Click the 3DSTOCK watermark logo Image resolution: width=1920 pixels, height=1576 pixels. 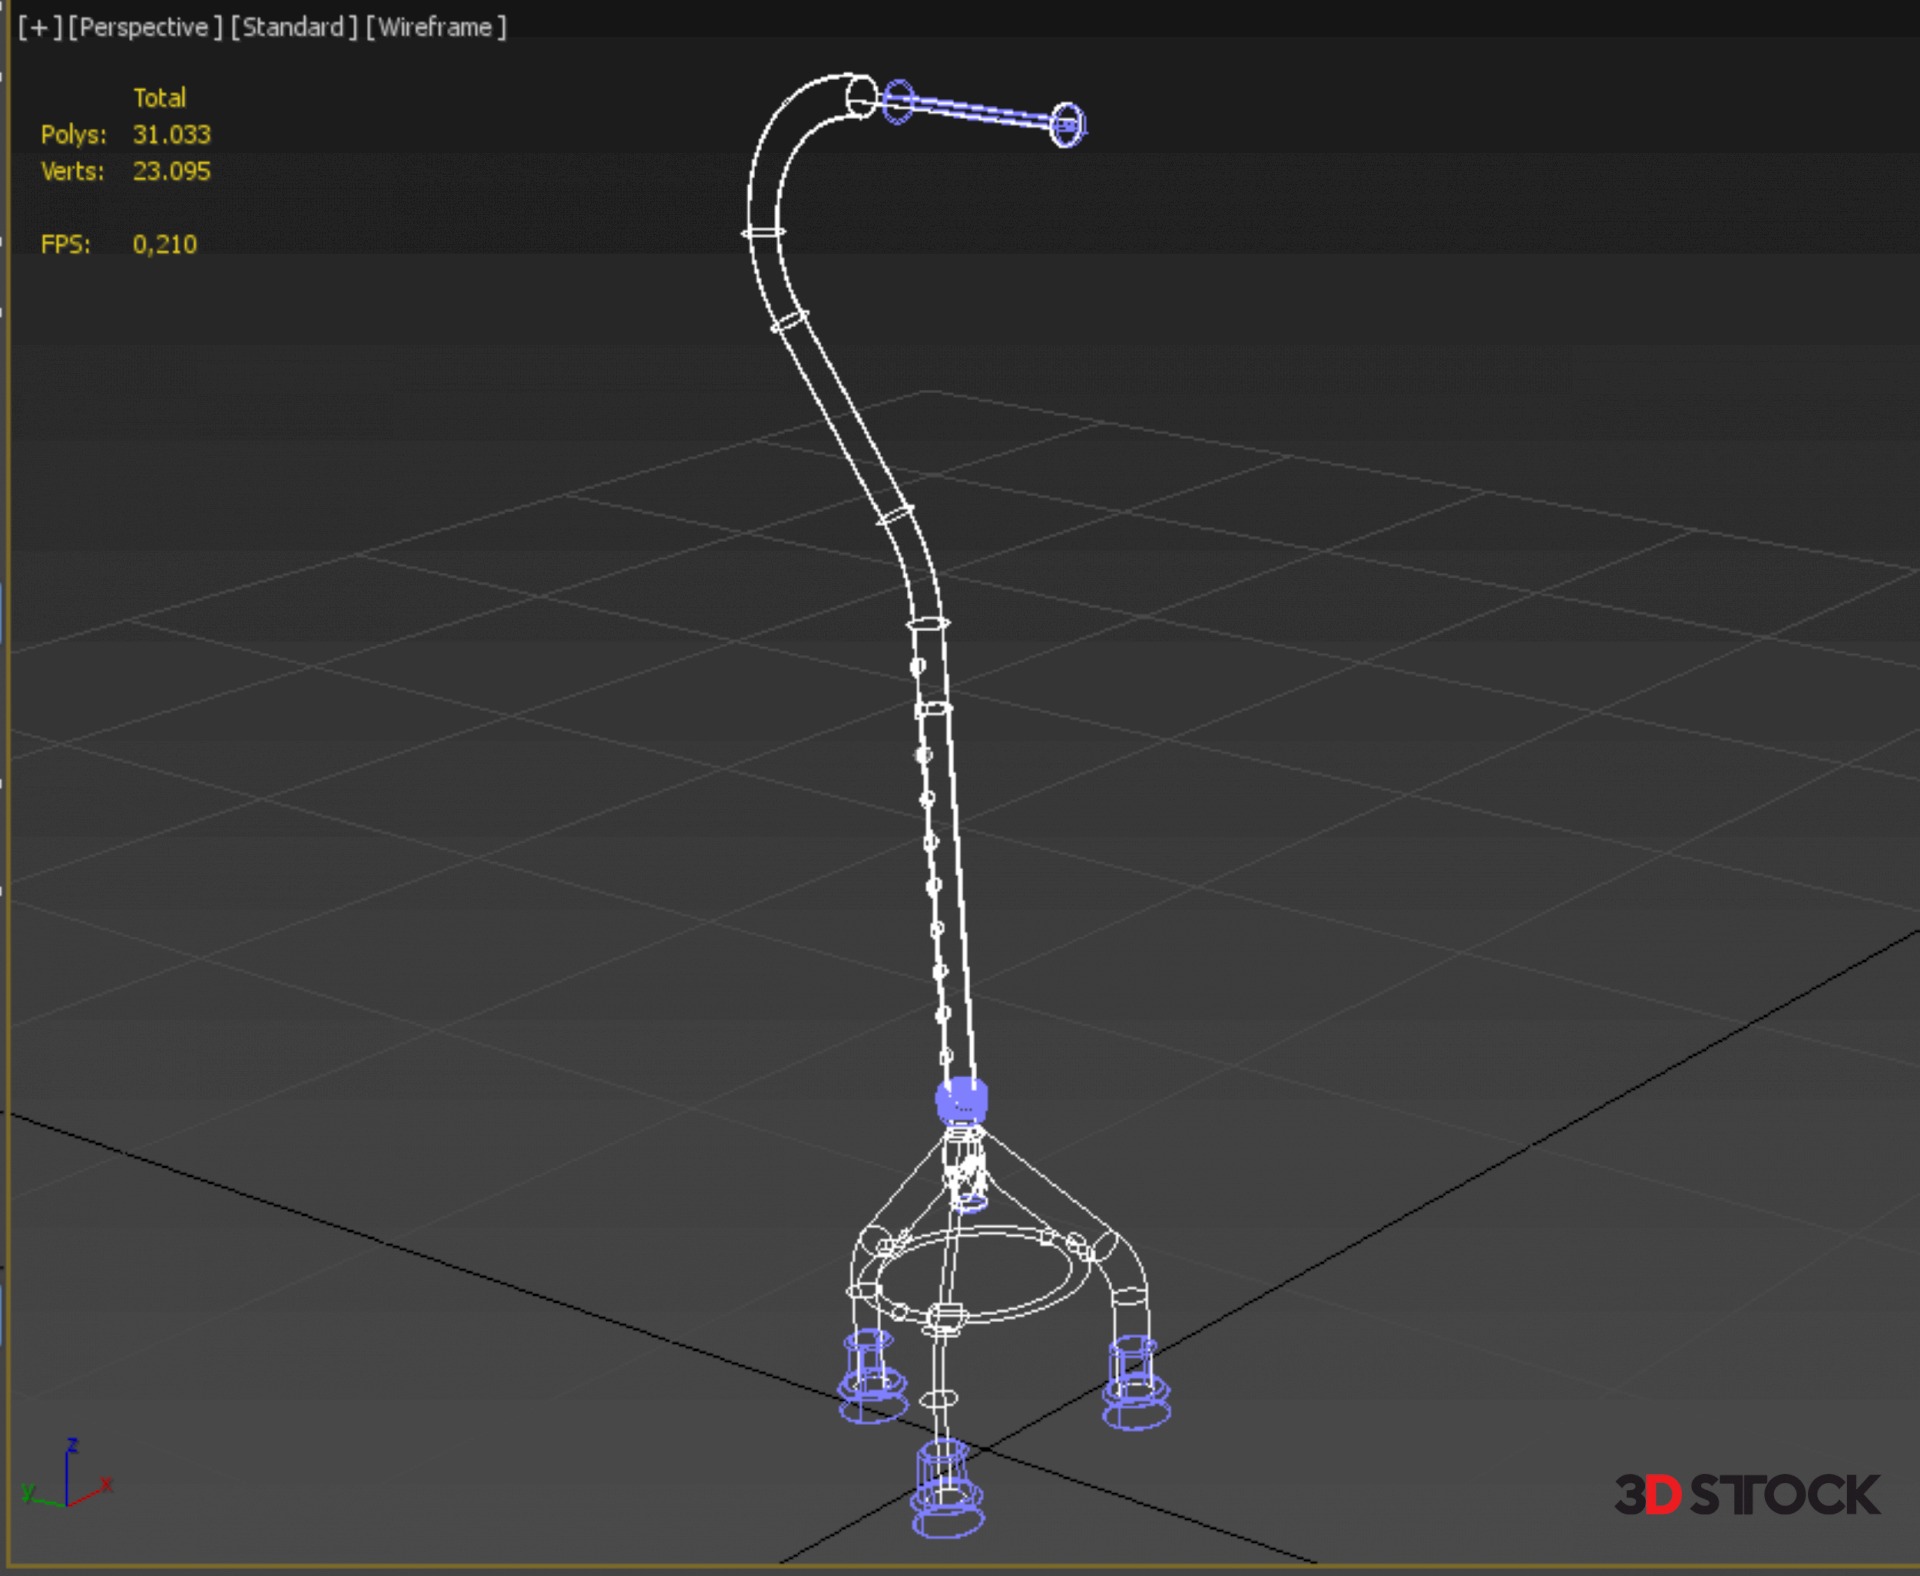pyautogui.click(x=1746, y=1495)
